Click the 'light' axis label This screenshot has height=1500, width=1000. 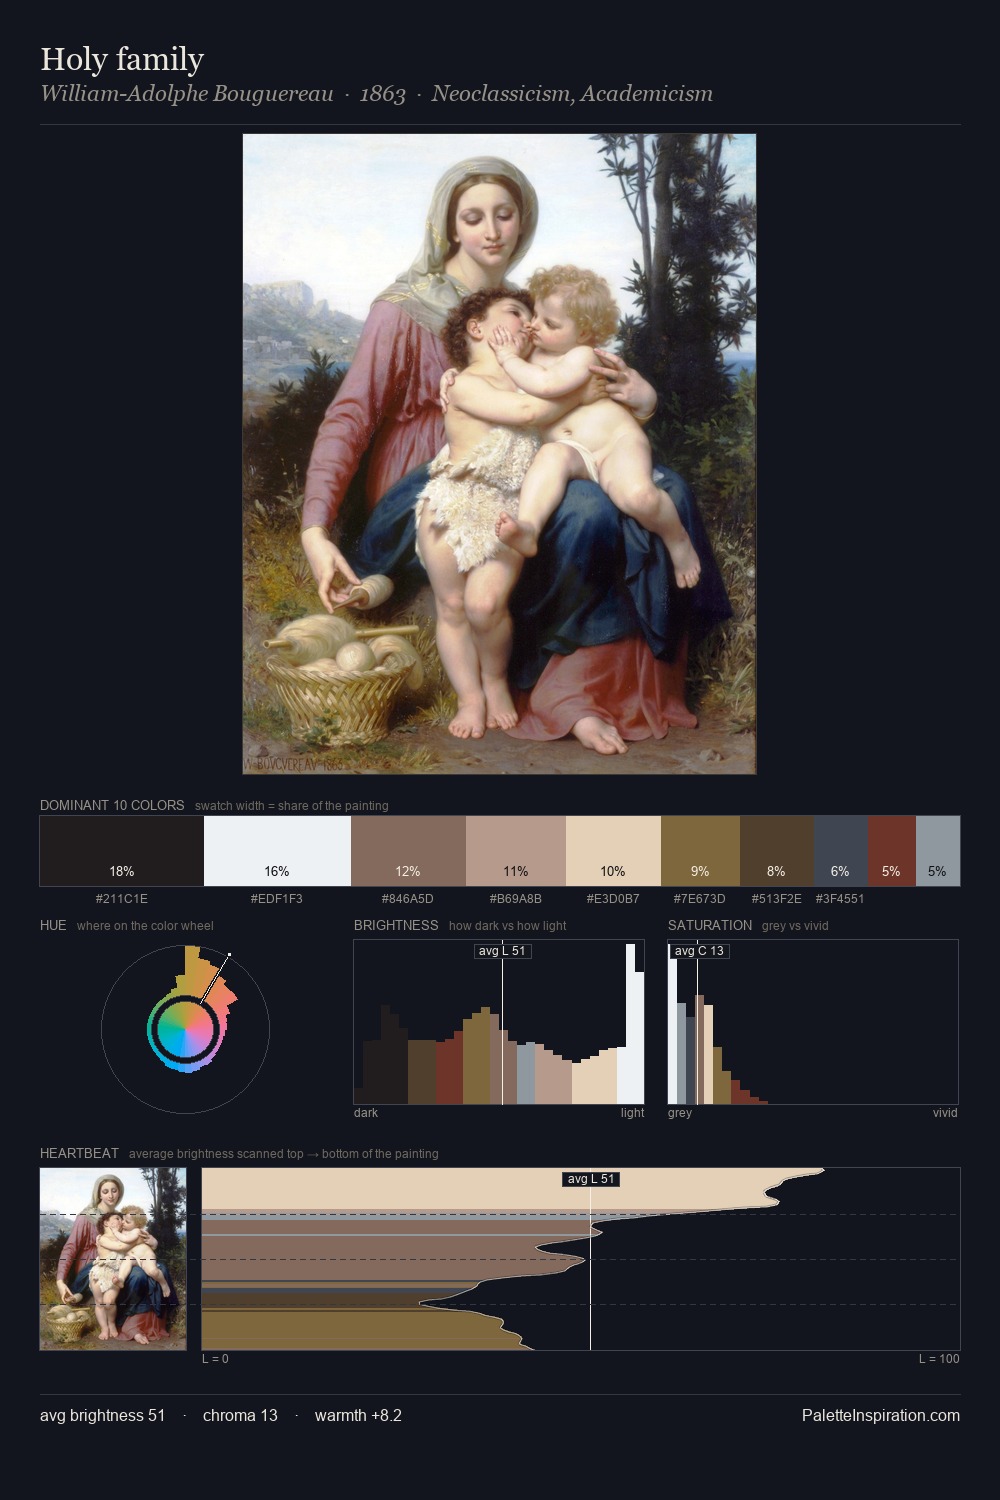pyautogui.click(x=632, y=1113)
